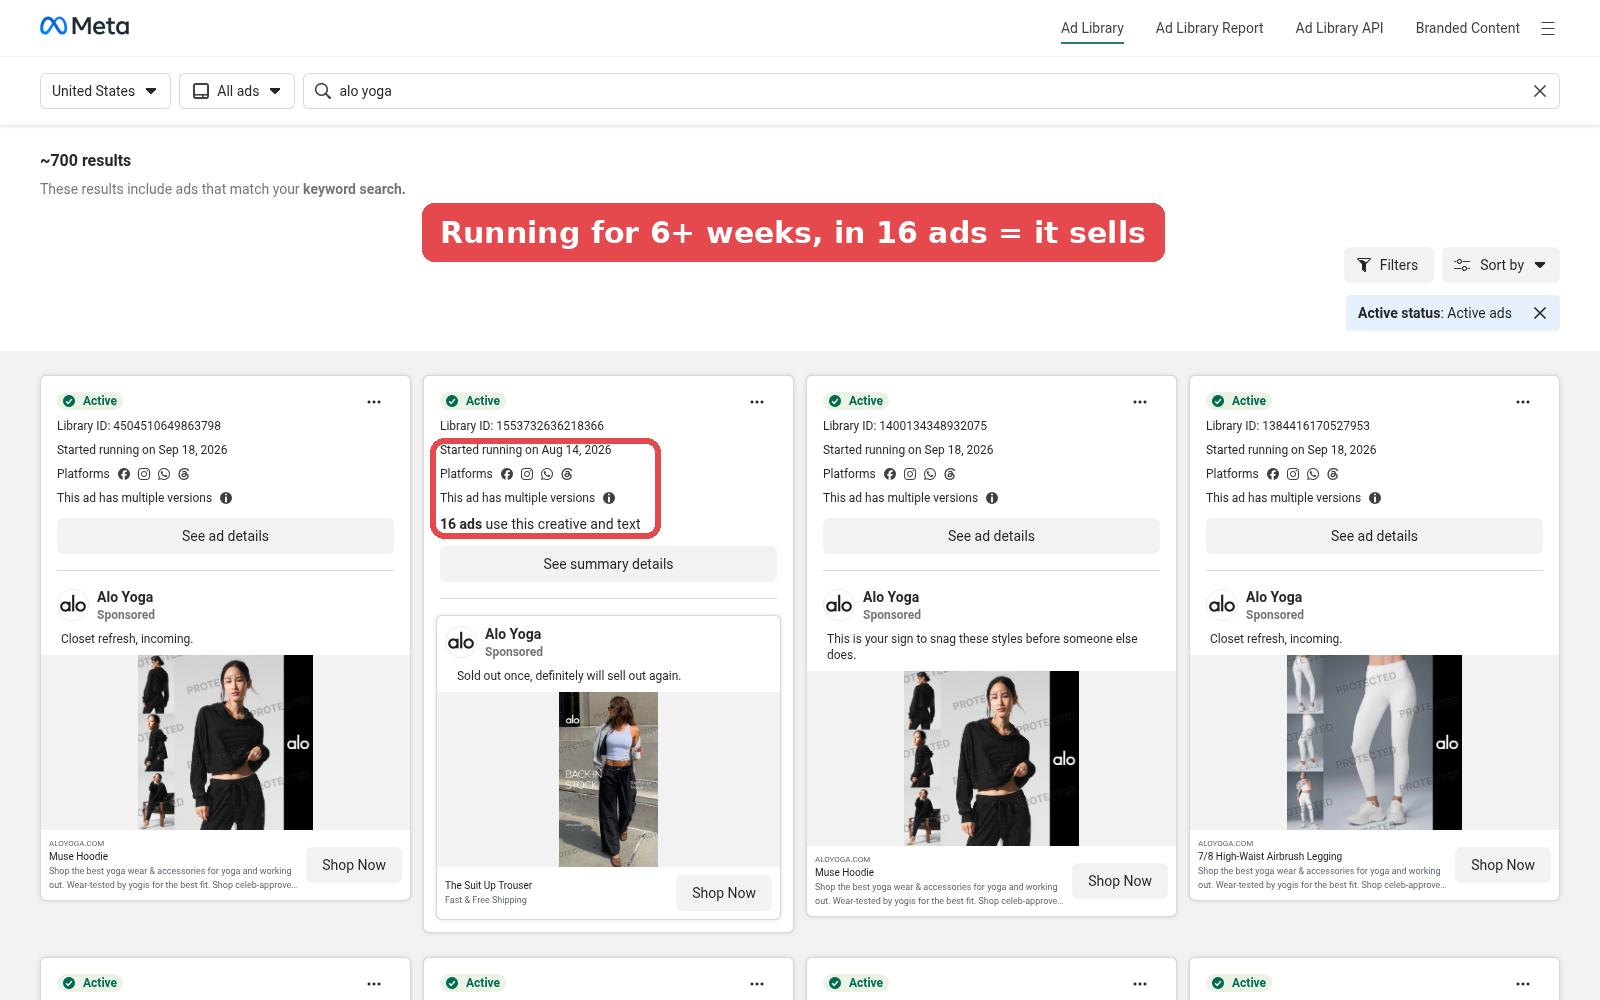Click multiple versions info icon on ad 1384416170527953
This screenshot has width=1600, height=1000.
coord(1375,498)
